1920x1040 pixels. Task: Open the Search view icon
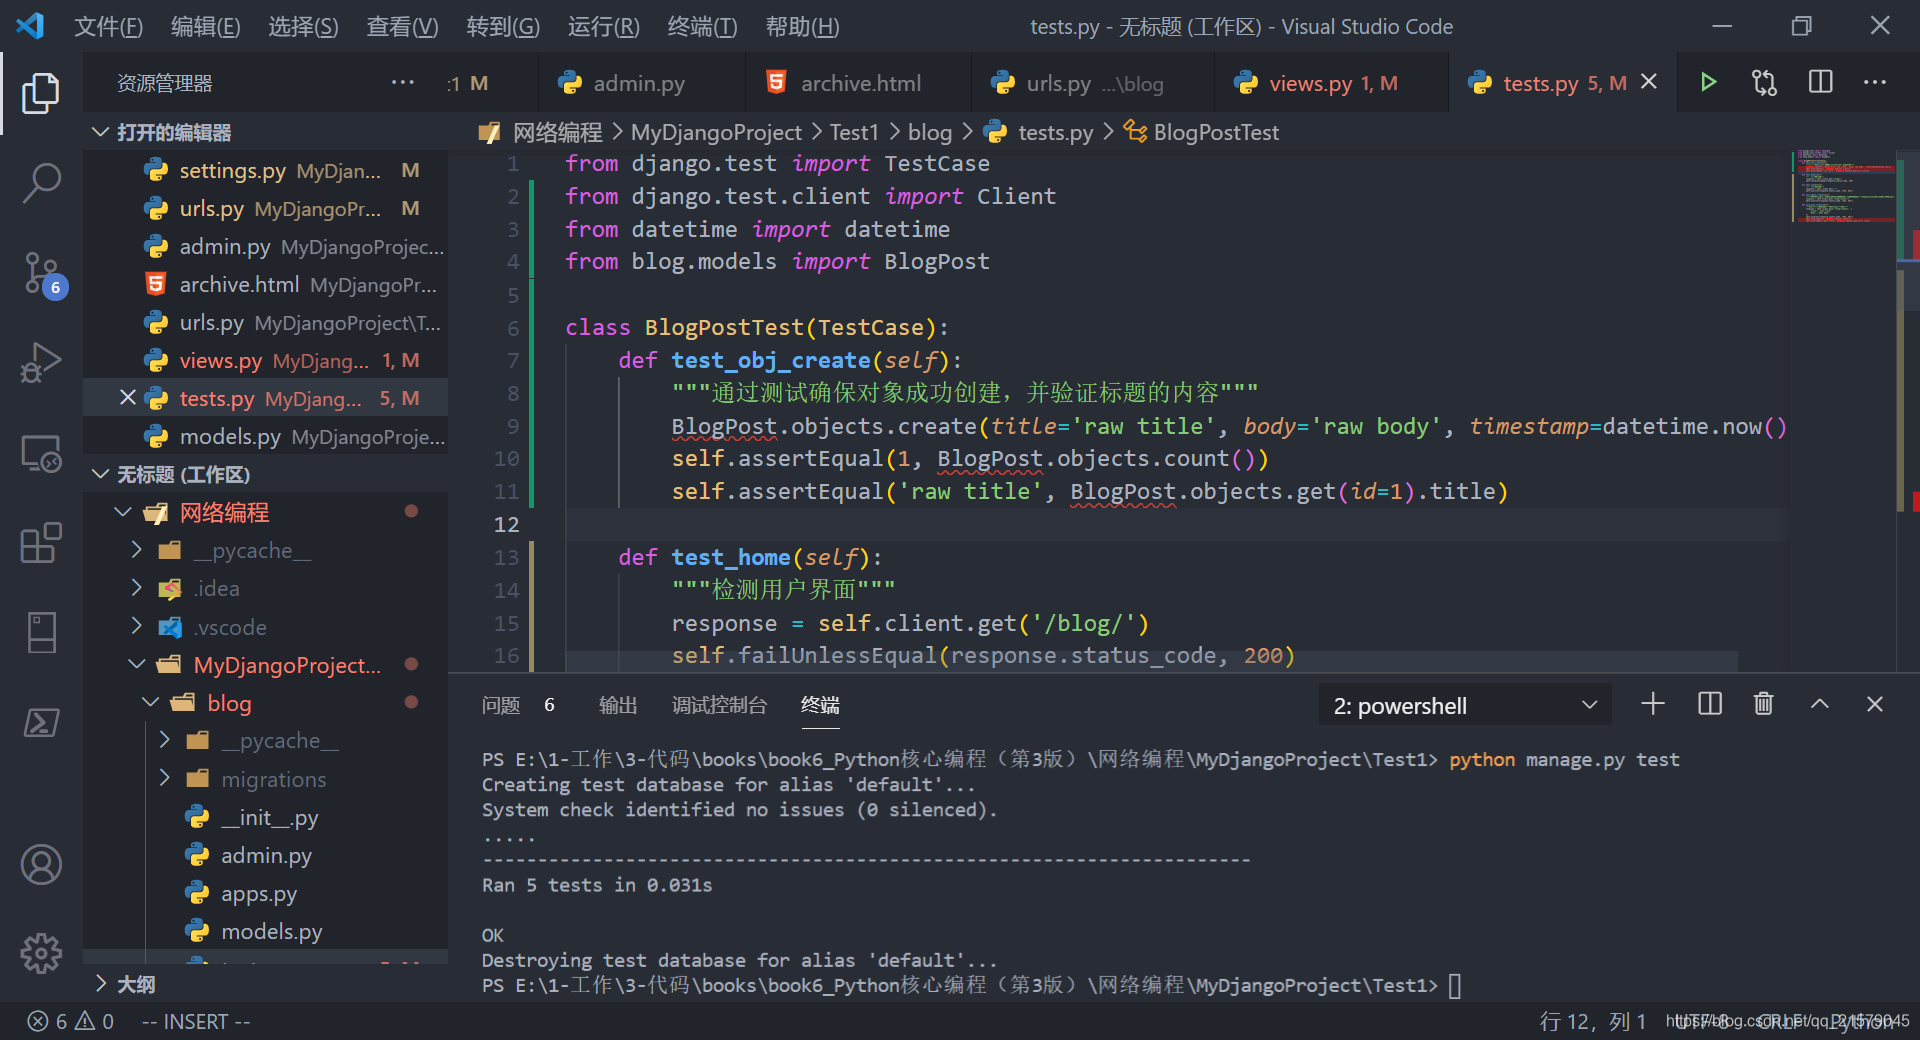point(41,183)
